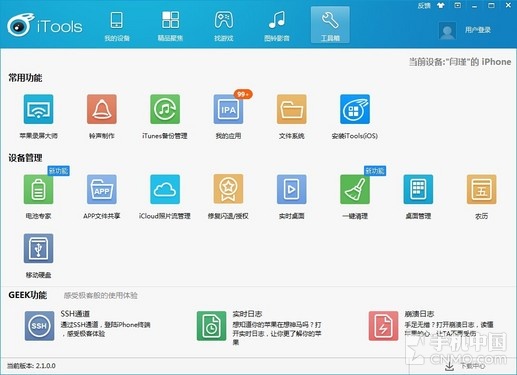Click the iTools logo
This screenshot has width=517, height=375.
[x=45, y=25]
